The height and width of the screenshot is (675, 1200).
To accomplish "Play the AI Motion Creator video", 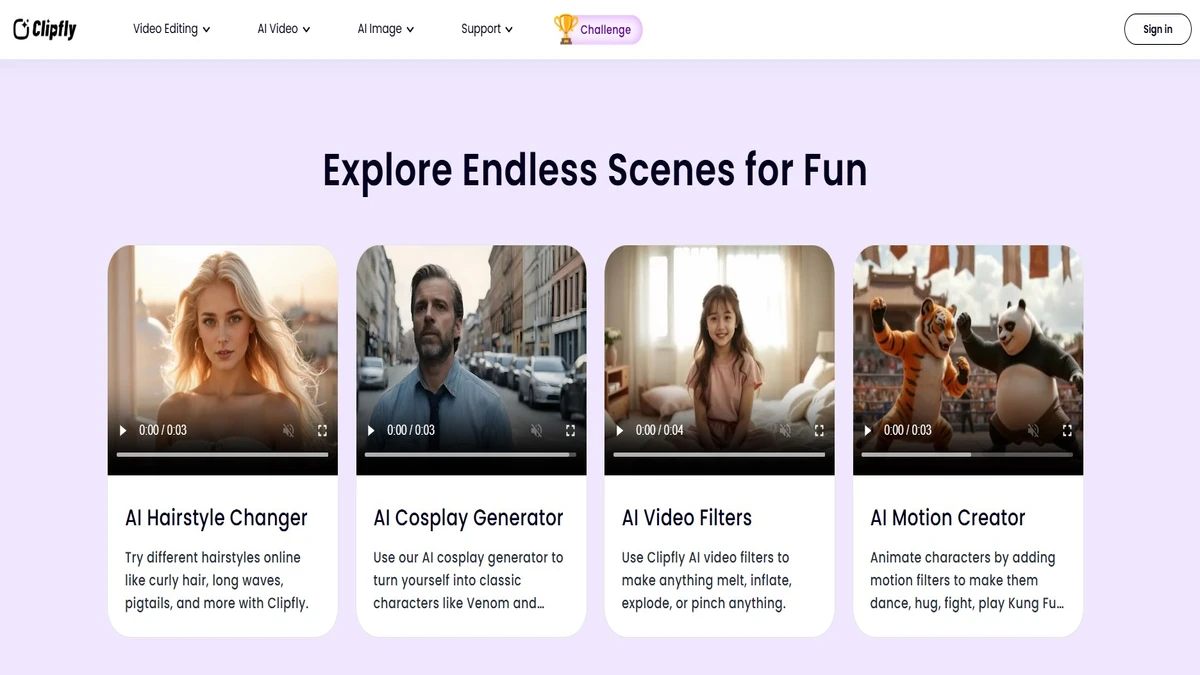I will (x=868, y=430).
